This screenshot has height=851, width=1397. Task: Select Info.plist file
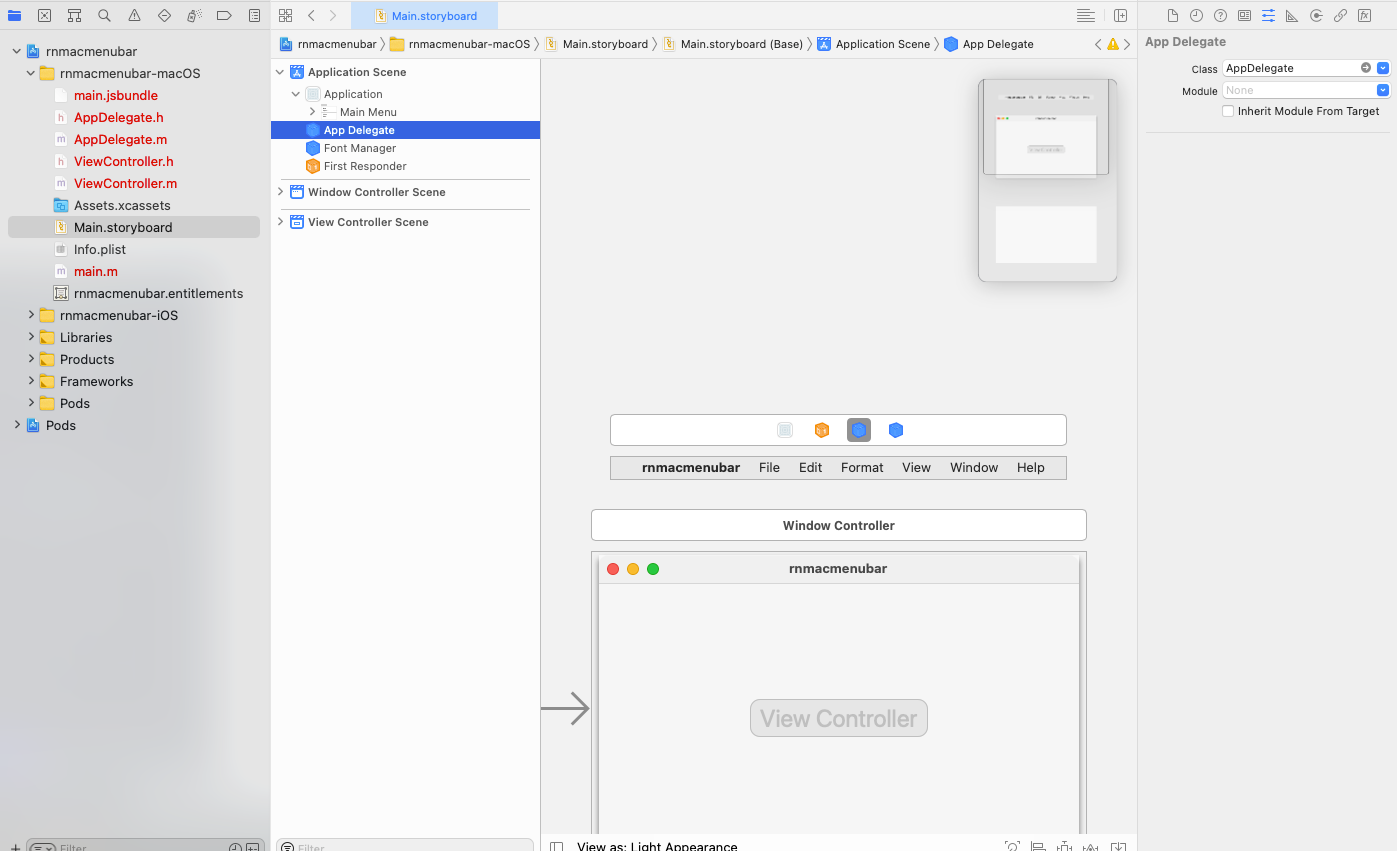click(100, 249)
